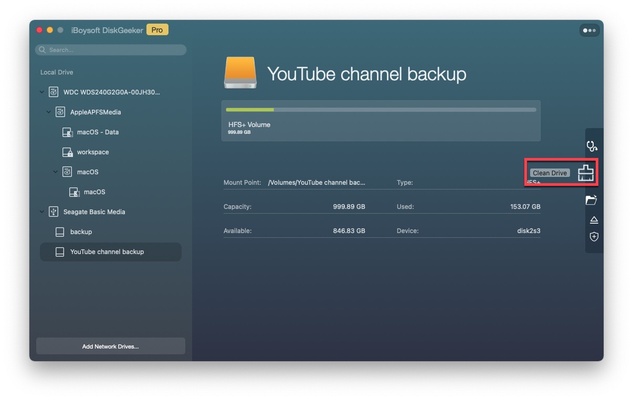Click the large orange drive icon
Viewport: 633px width, 400px height.
240,73
